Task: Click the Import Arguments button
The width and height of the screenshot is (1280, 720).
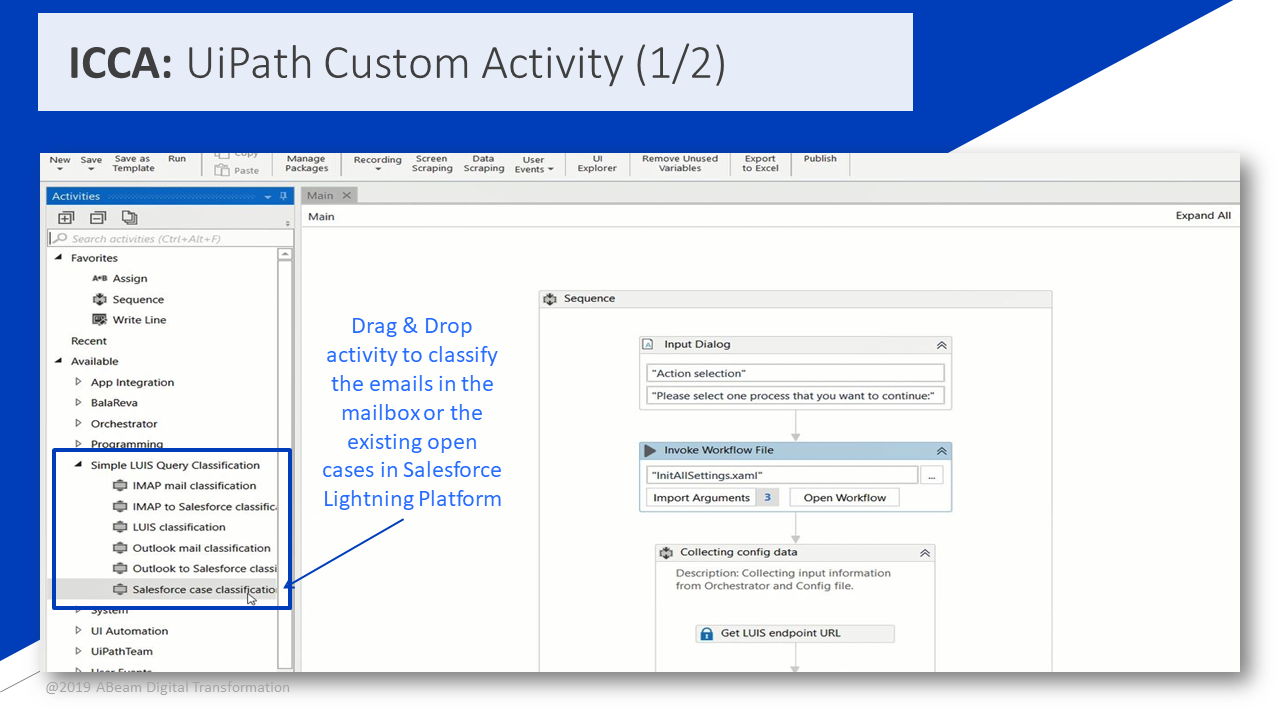Action: pyautogui.click(x=701, y=498)
